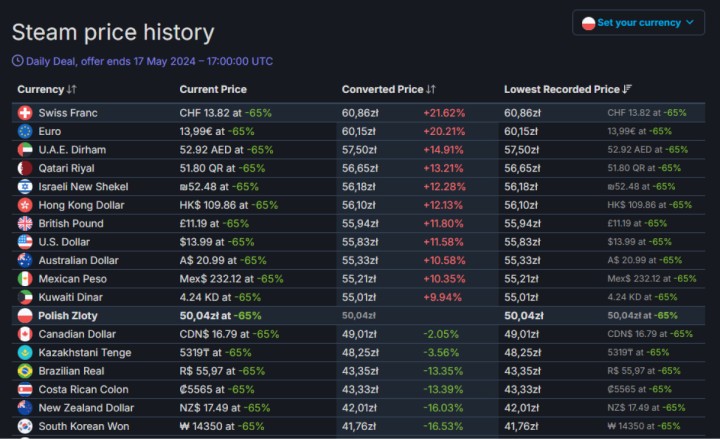The height and width of the screenshot is (439, 720).
Task: Click the Daily Deal offer ends text
Action: point(149,61)
